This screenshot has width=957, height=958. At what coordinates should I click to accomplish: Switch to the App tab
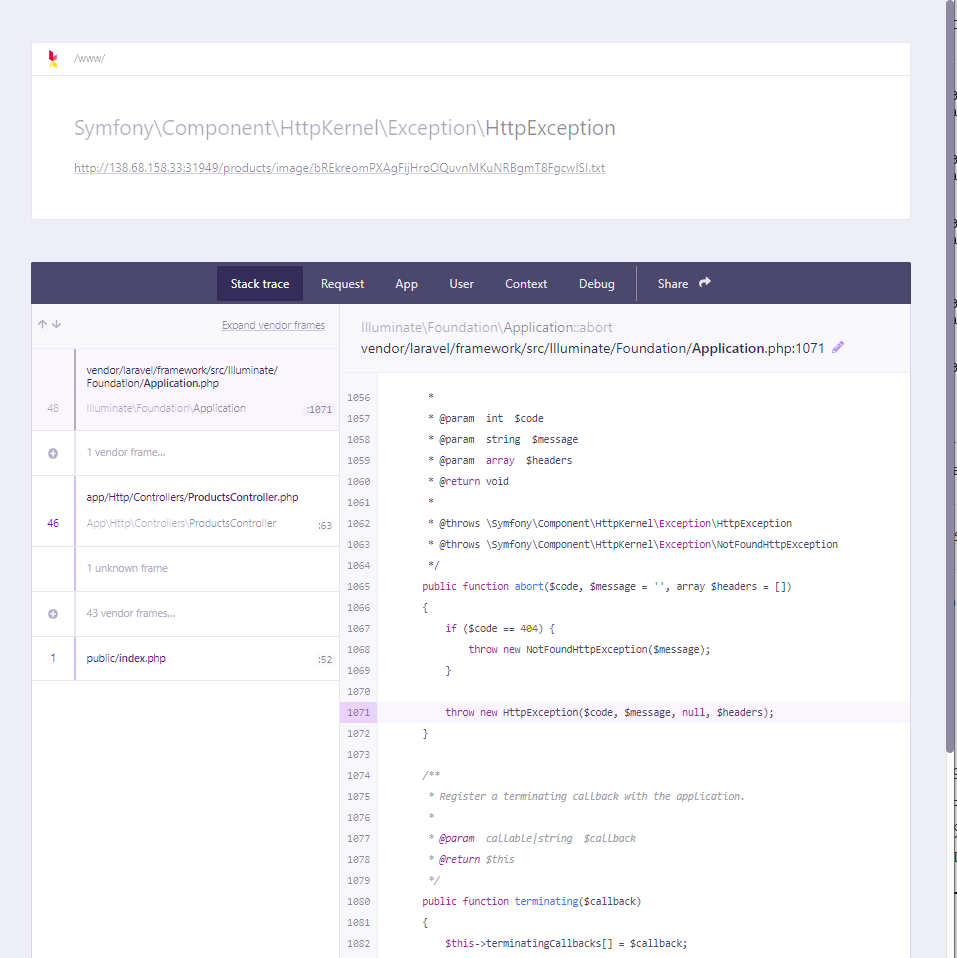coord(406,283)
